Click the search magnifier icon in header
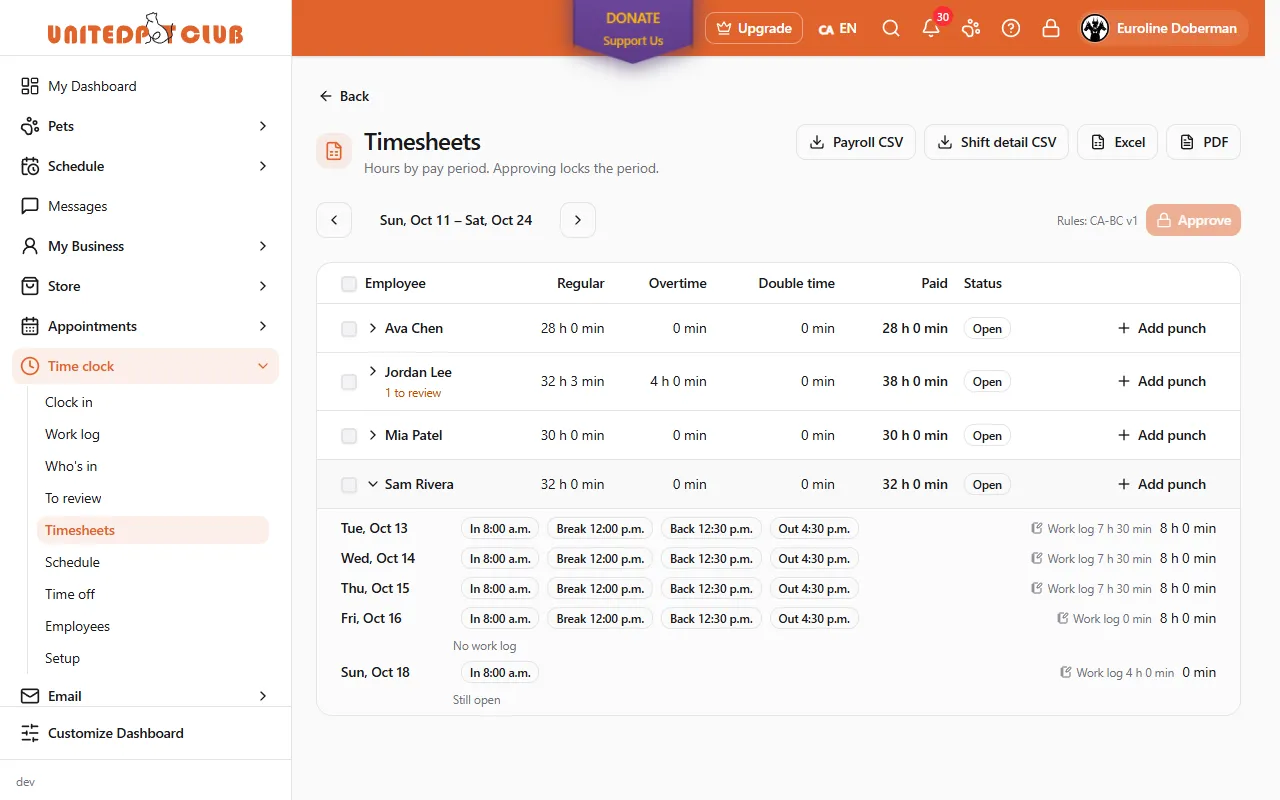 pyautogui.click(x=890, y=28)
